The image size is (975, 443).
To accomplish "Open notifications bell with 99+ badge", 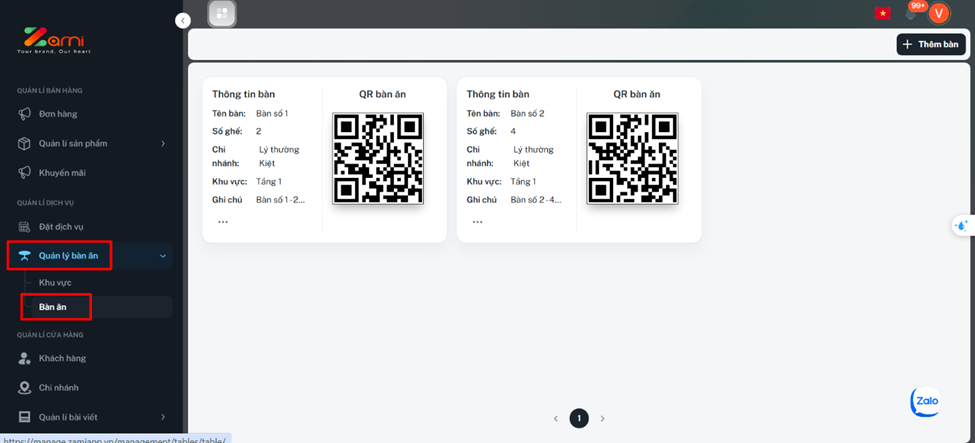I will (911, 13).
